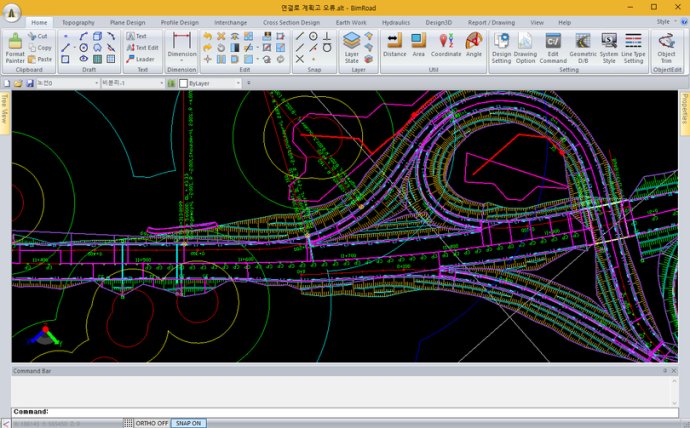Open the ByLayer color dropdown
This screenshot has height=428, width=690.
point(238,83)
